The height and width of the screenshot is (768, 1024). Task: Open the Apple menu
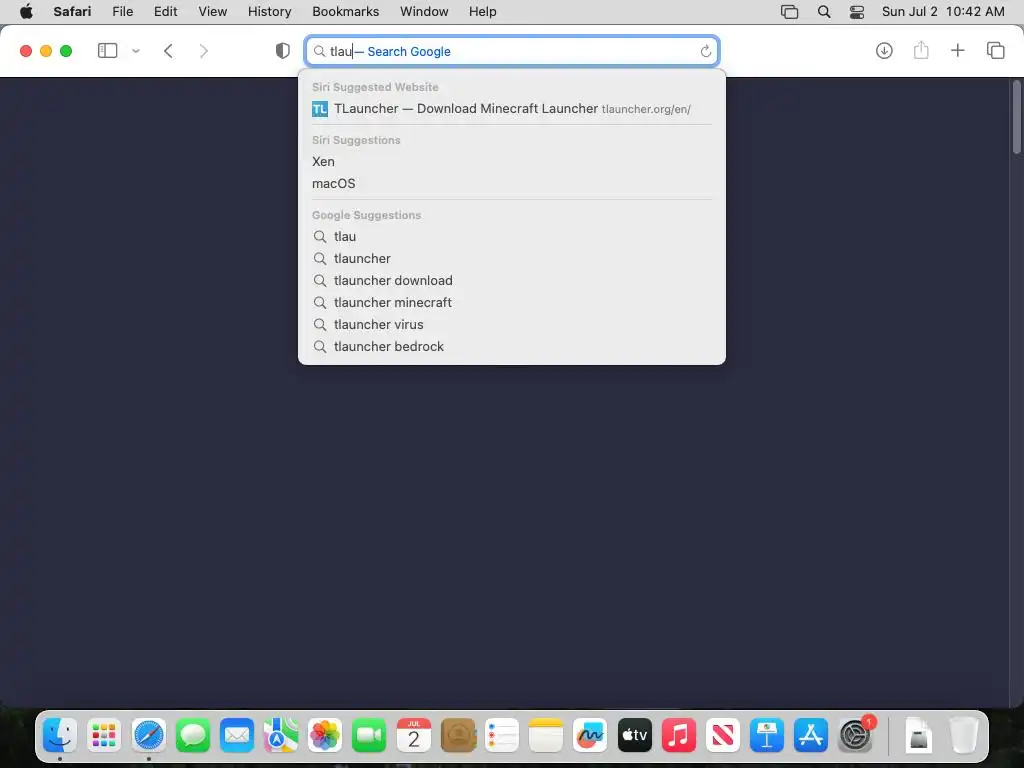(x=26, y=12)
